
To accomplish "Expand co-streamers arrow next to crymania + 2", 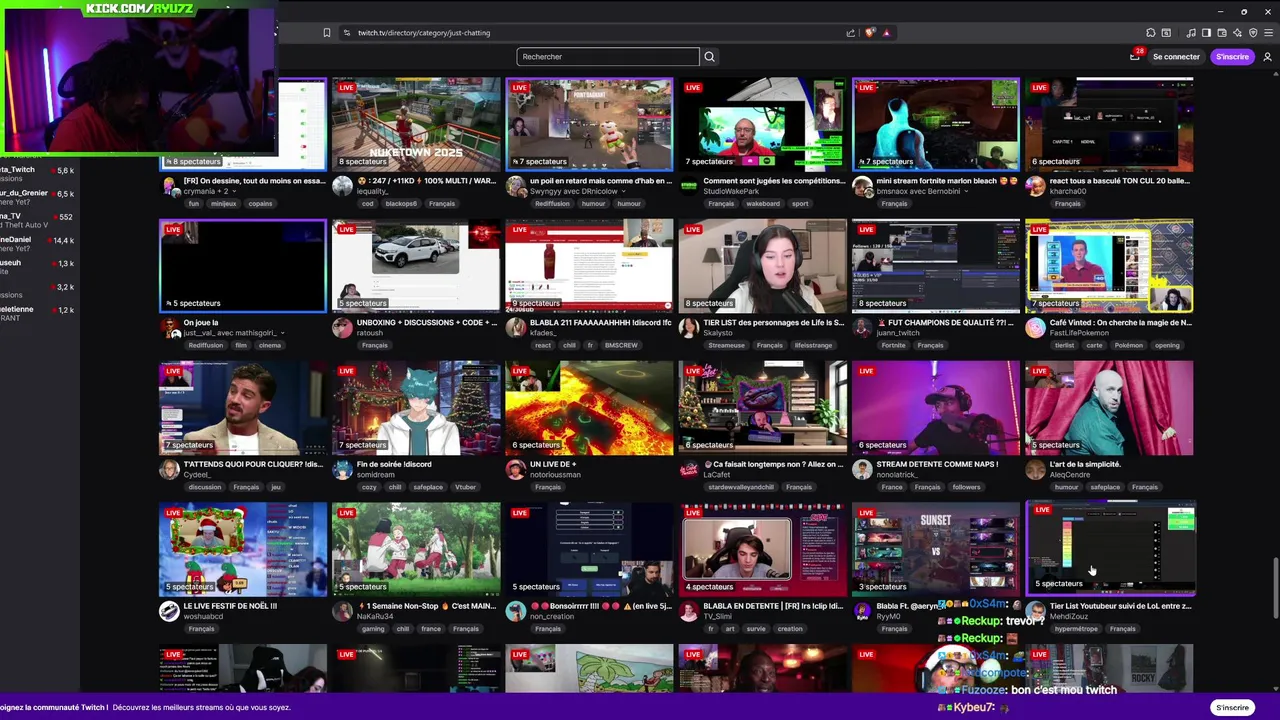I will (236, 191).
